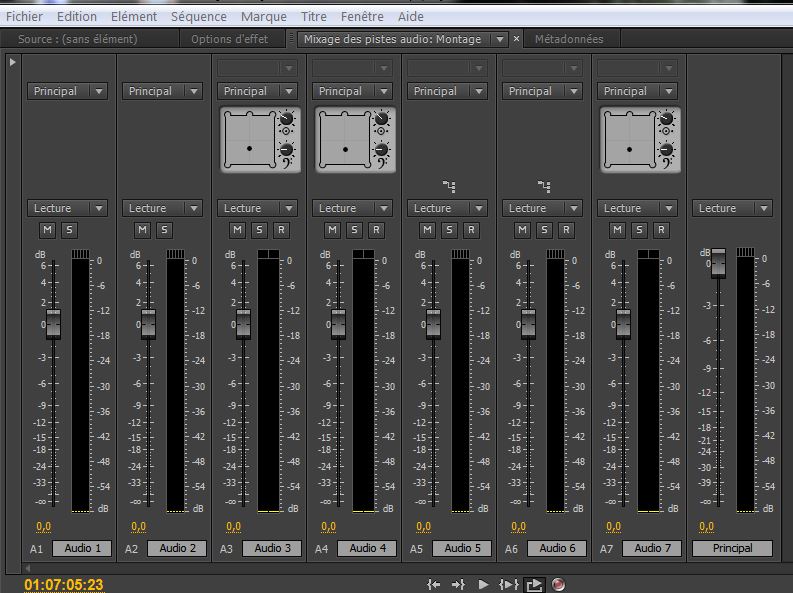
Task: Click the center knob on Audio 3 panner
Action: tap(286, 120)
